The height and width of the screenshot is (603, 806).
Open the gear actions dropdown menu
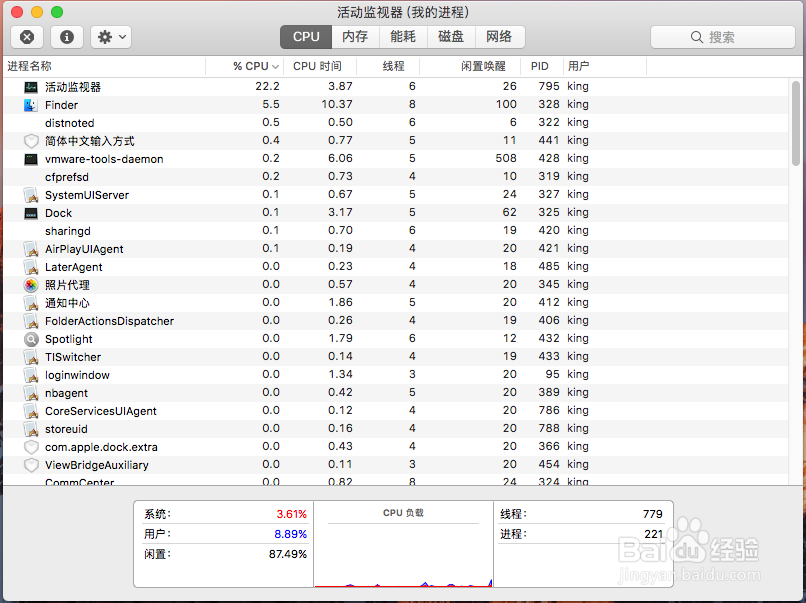click(x=111, y=37)
